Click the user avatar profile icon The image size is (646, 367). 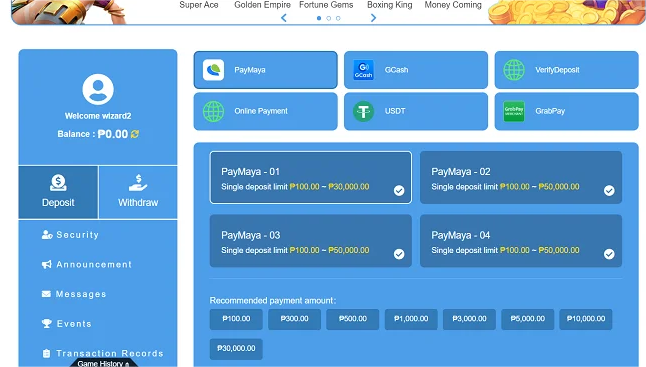98,89
